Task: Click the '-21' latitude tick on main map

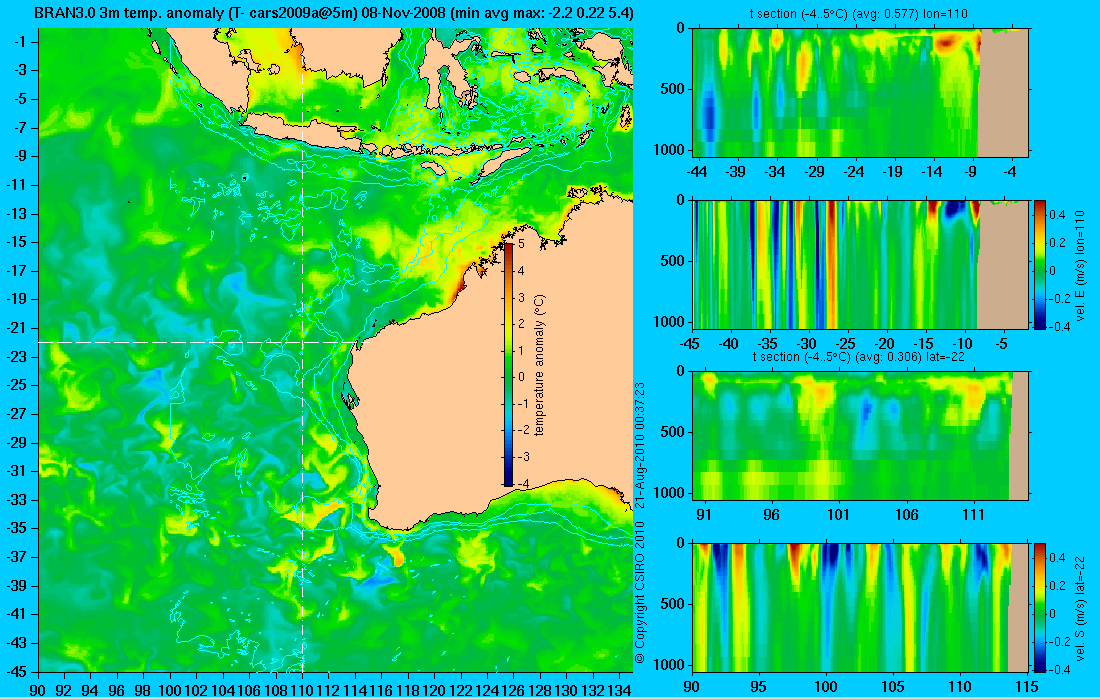Action: tap(16, 328)
